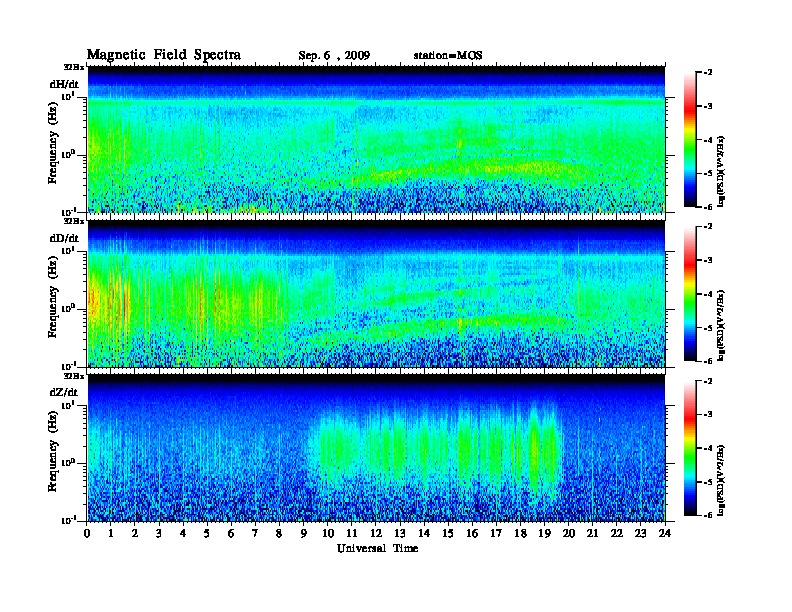Click the hour 18 tick label on the time axis
The image size is (792, 612).
(520, 534)
